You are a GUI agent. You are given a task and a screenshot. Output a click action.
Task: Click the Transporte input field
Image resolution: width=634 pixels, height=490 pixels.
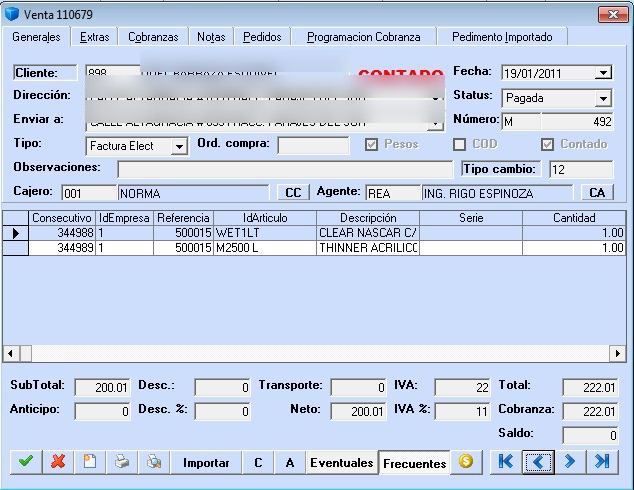[x=359, y=388]
